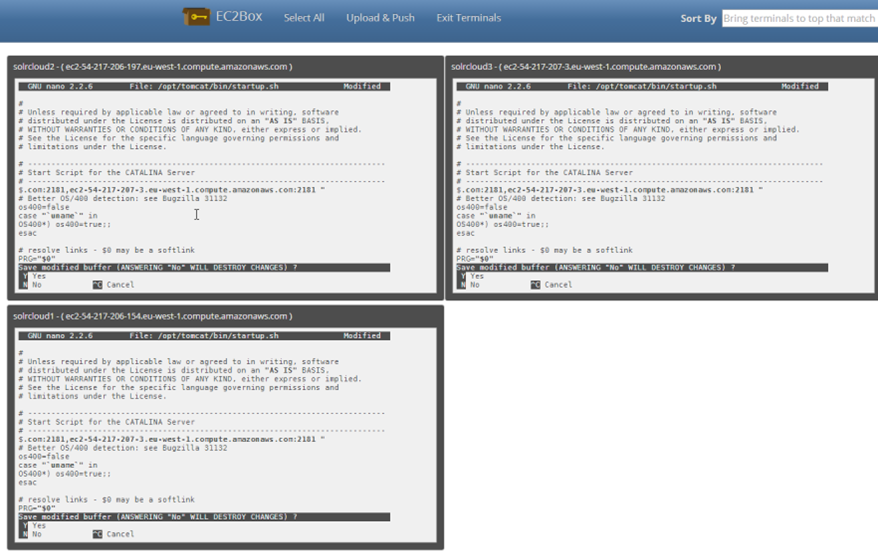Image resolution: width=878 pixels, height=554 pixels.
Task: Click the Modified status in solrcloud3 nano header
Action: [800, 86]
